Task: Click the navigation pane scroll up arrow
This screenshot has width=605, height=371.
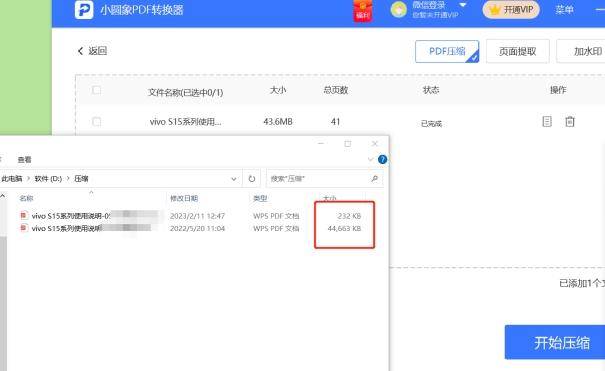Action: 3,196
